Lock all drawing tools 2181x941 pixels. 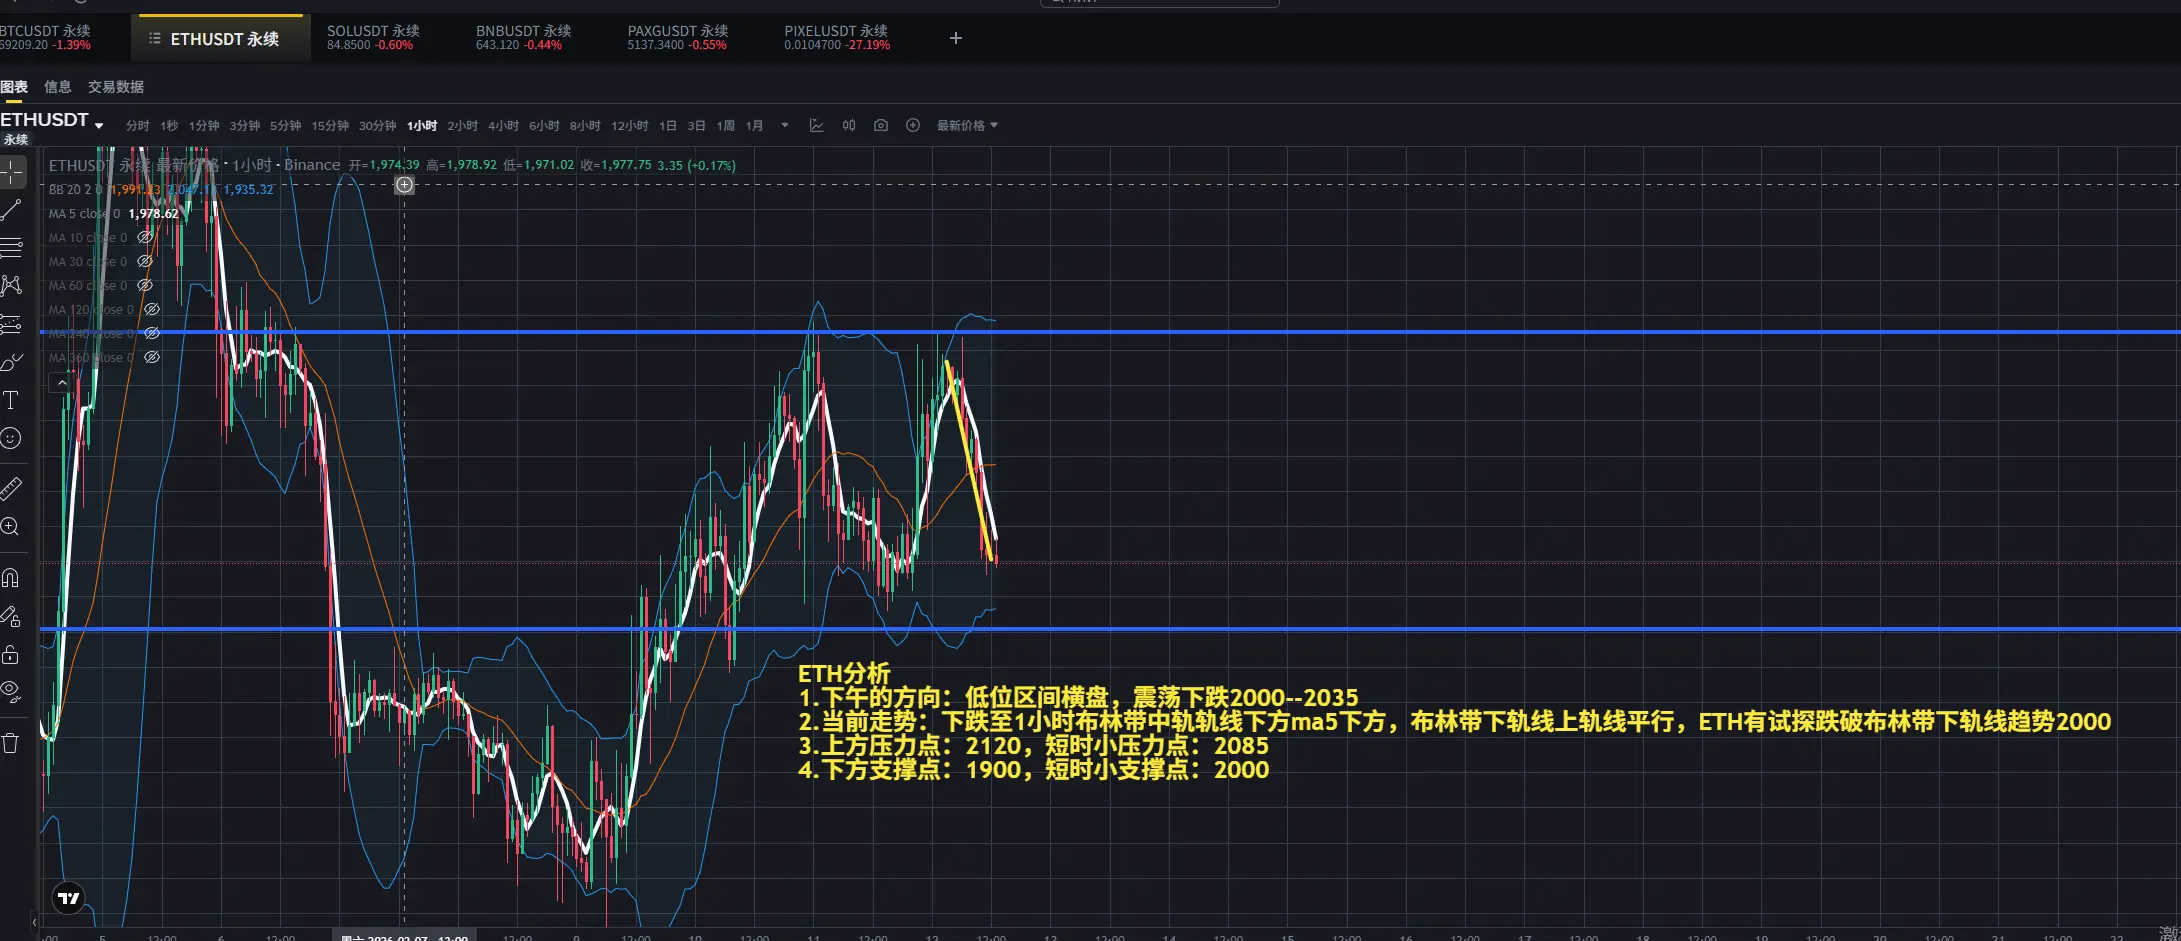[11, 654]
